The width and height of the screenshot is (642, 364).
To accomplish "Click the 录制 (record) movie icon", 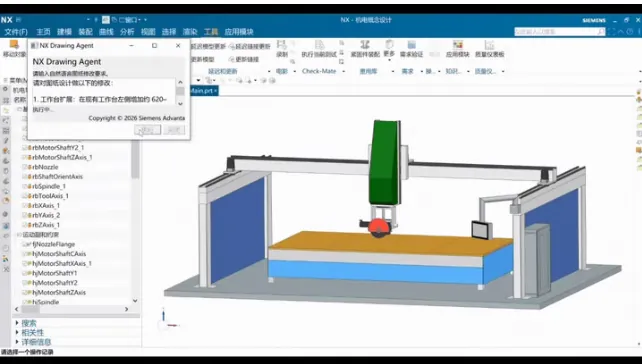I will click(282, 48).
